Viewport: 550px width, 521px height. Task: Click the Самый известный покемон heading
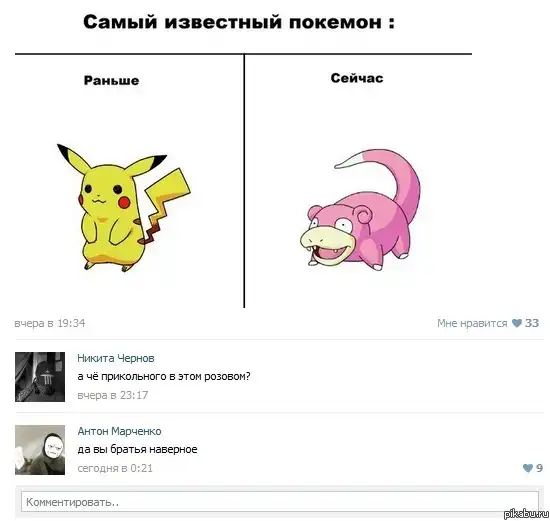tap(239, 22)
